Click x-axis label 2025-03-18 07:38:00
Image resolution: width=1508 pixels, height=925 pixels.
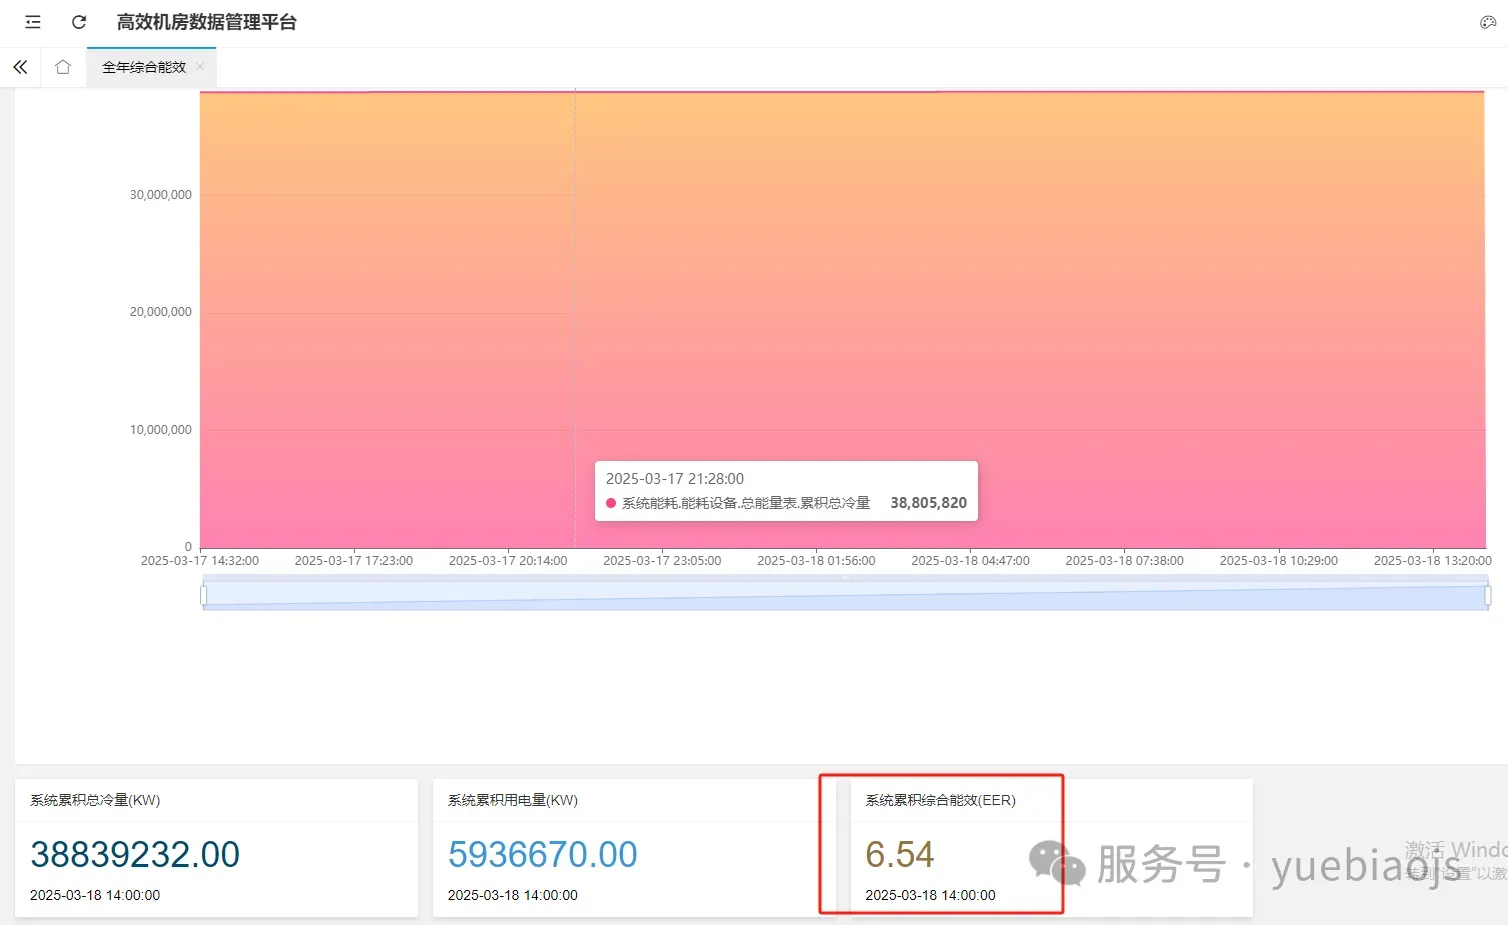point(1125,561)
